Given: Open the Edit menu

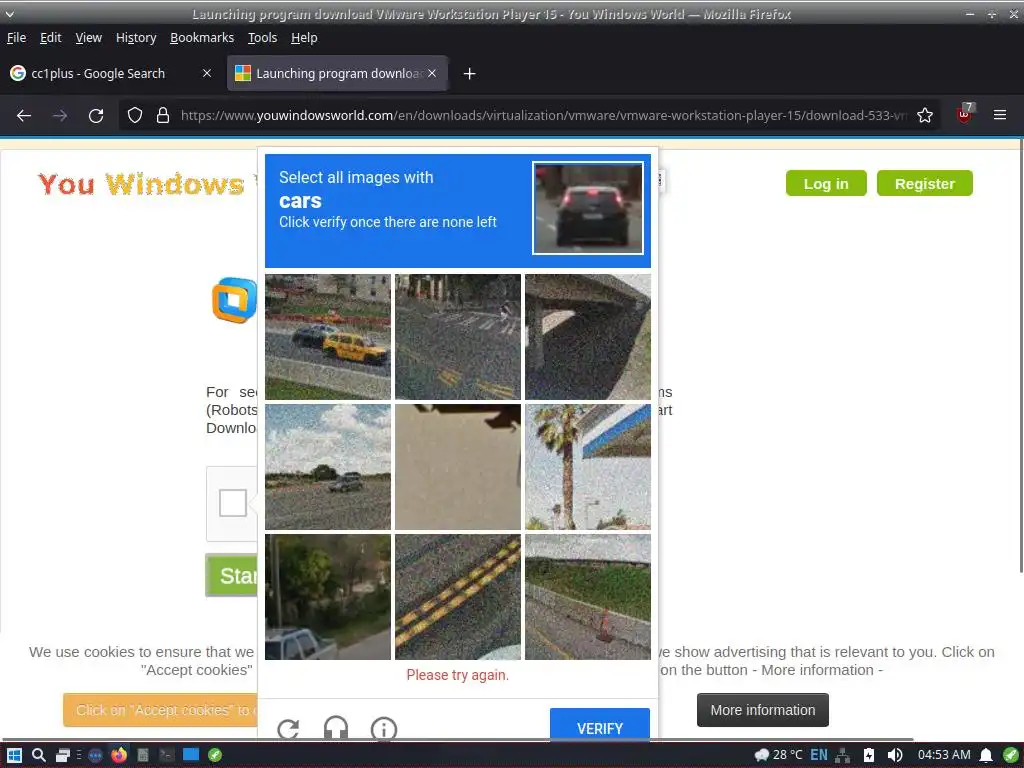Looking at the screenshot, I should (50, 38).
